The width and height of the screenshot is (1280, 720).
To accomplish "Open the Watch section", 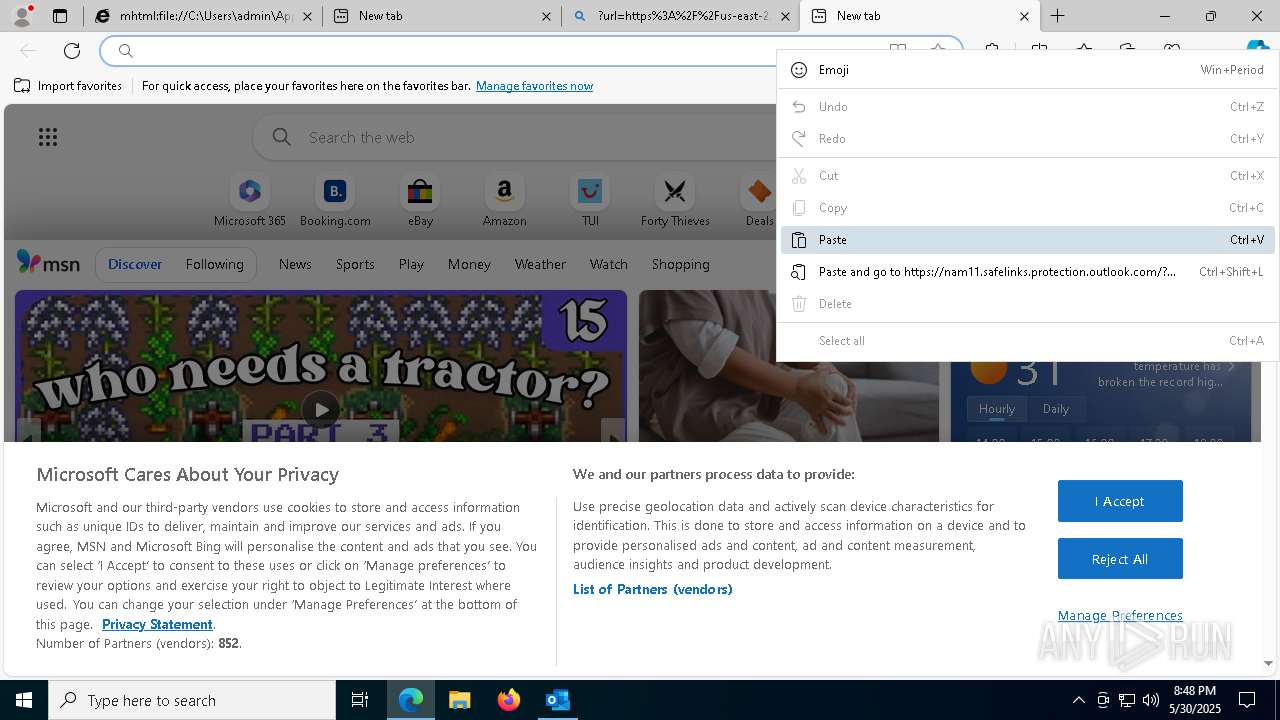I will (x=609, y=264).
